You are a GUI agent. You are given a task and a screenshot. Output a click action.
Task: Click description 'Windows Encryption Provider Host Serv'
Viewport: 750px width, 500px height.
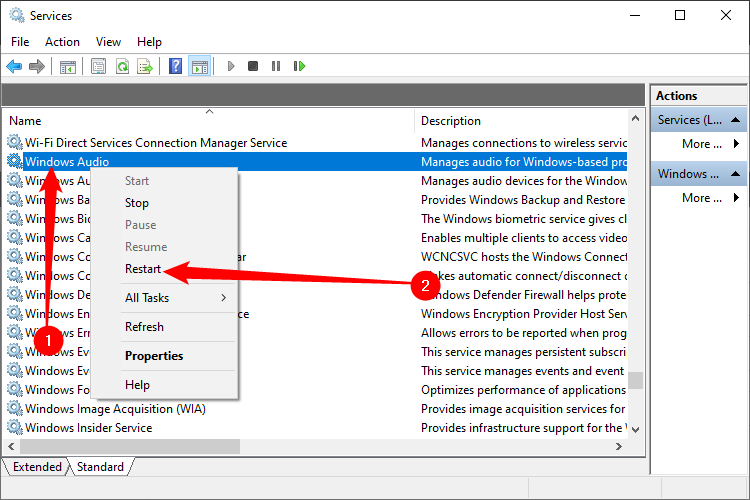(x=524, y=314)
